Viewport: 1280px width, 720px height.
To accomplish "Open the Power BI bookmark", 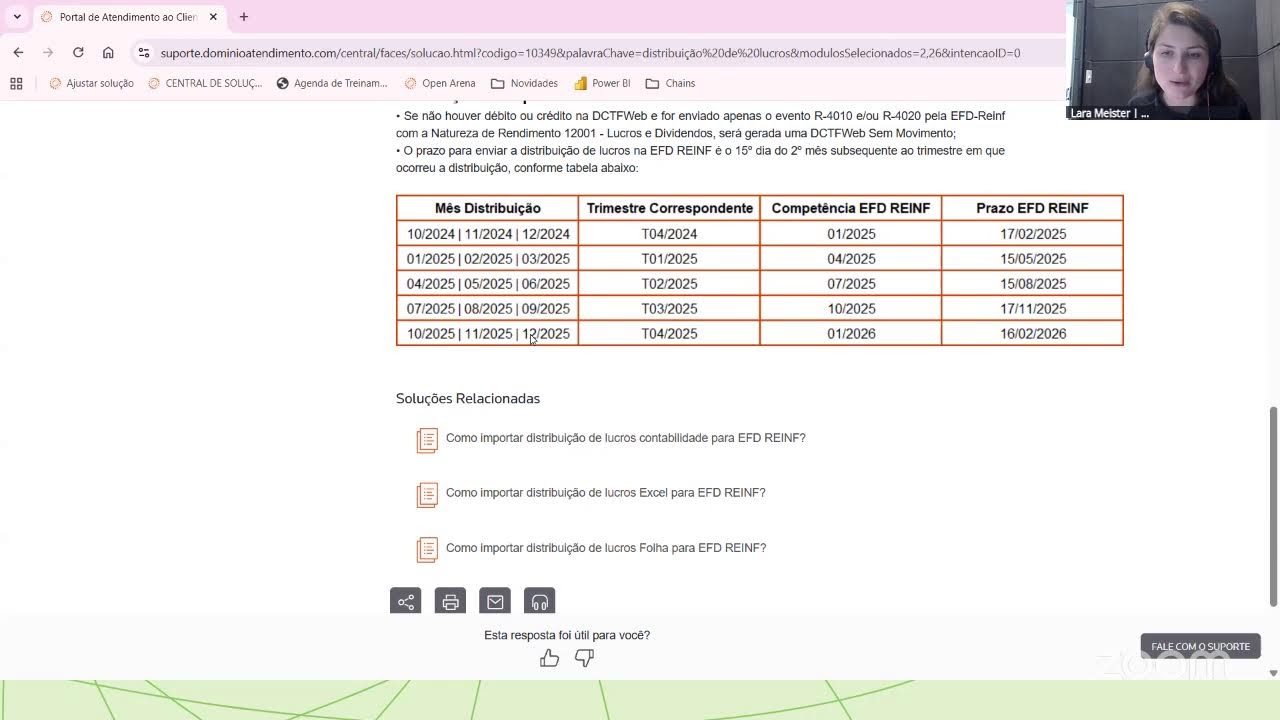I will 602,83.
